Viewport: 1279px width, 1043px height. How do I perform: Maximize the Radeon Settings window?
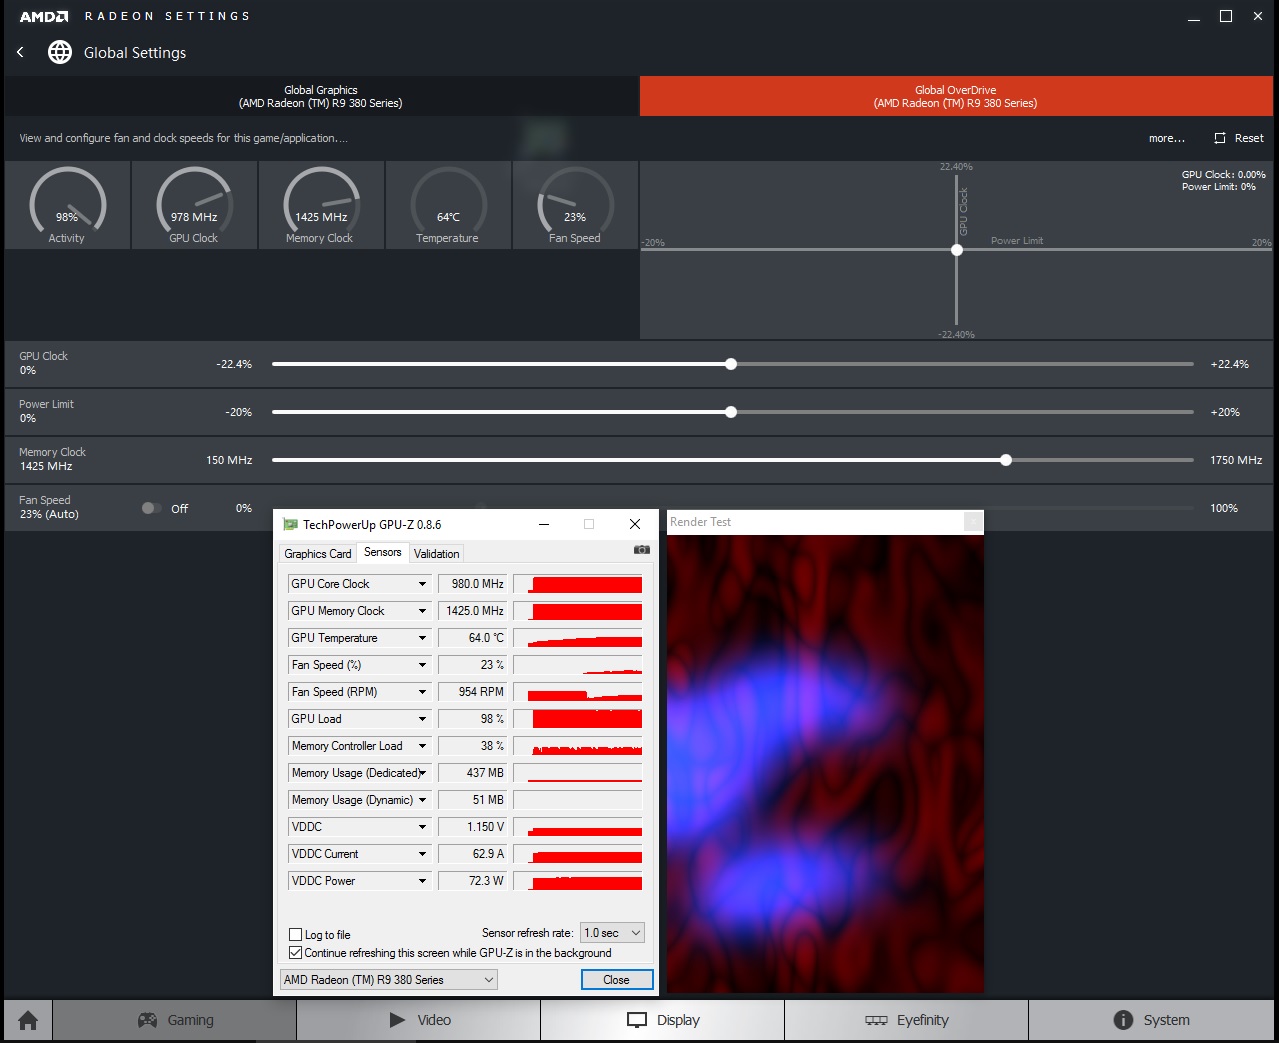click(1226, 16)
